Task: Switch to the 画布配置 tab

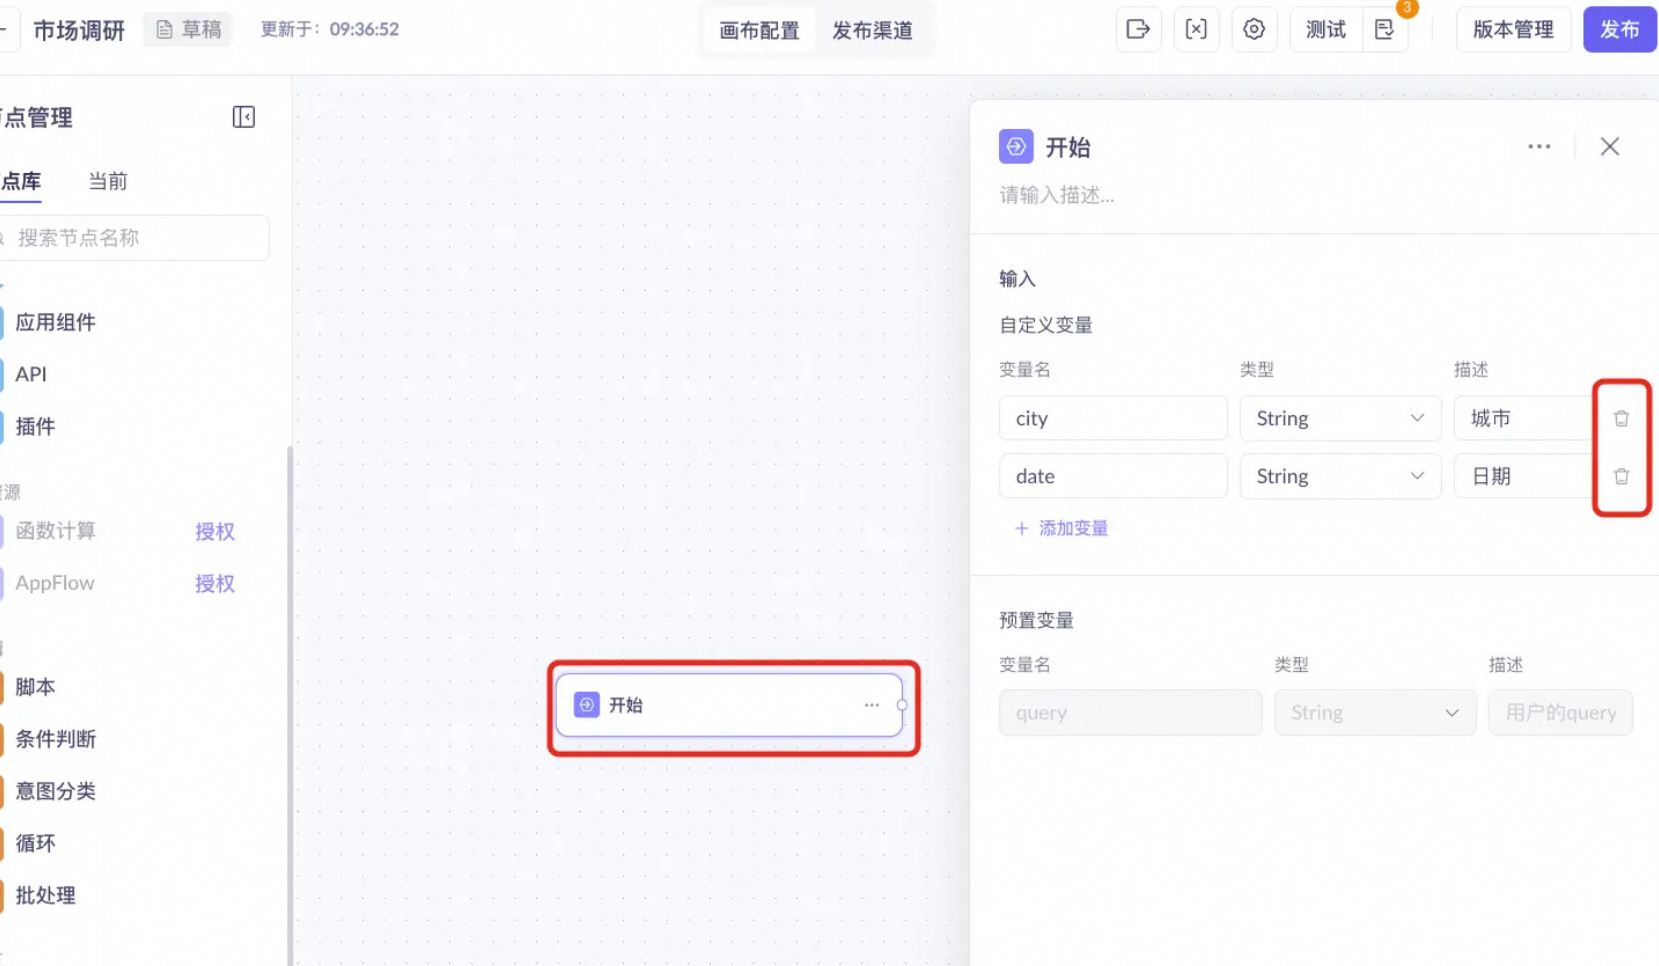Action: (759, 30)
